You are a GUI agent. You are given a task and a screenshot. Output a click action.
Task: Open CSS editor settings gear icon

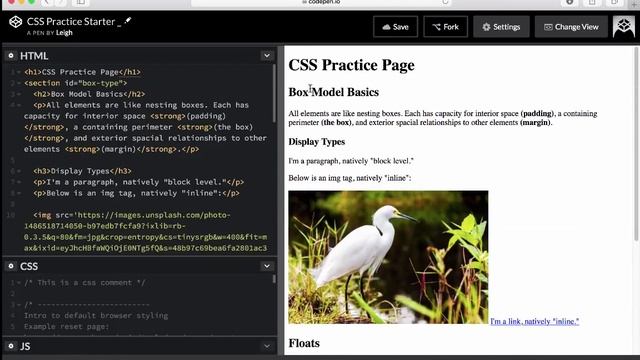point(11,266)
